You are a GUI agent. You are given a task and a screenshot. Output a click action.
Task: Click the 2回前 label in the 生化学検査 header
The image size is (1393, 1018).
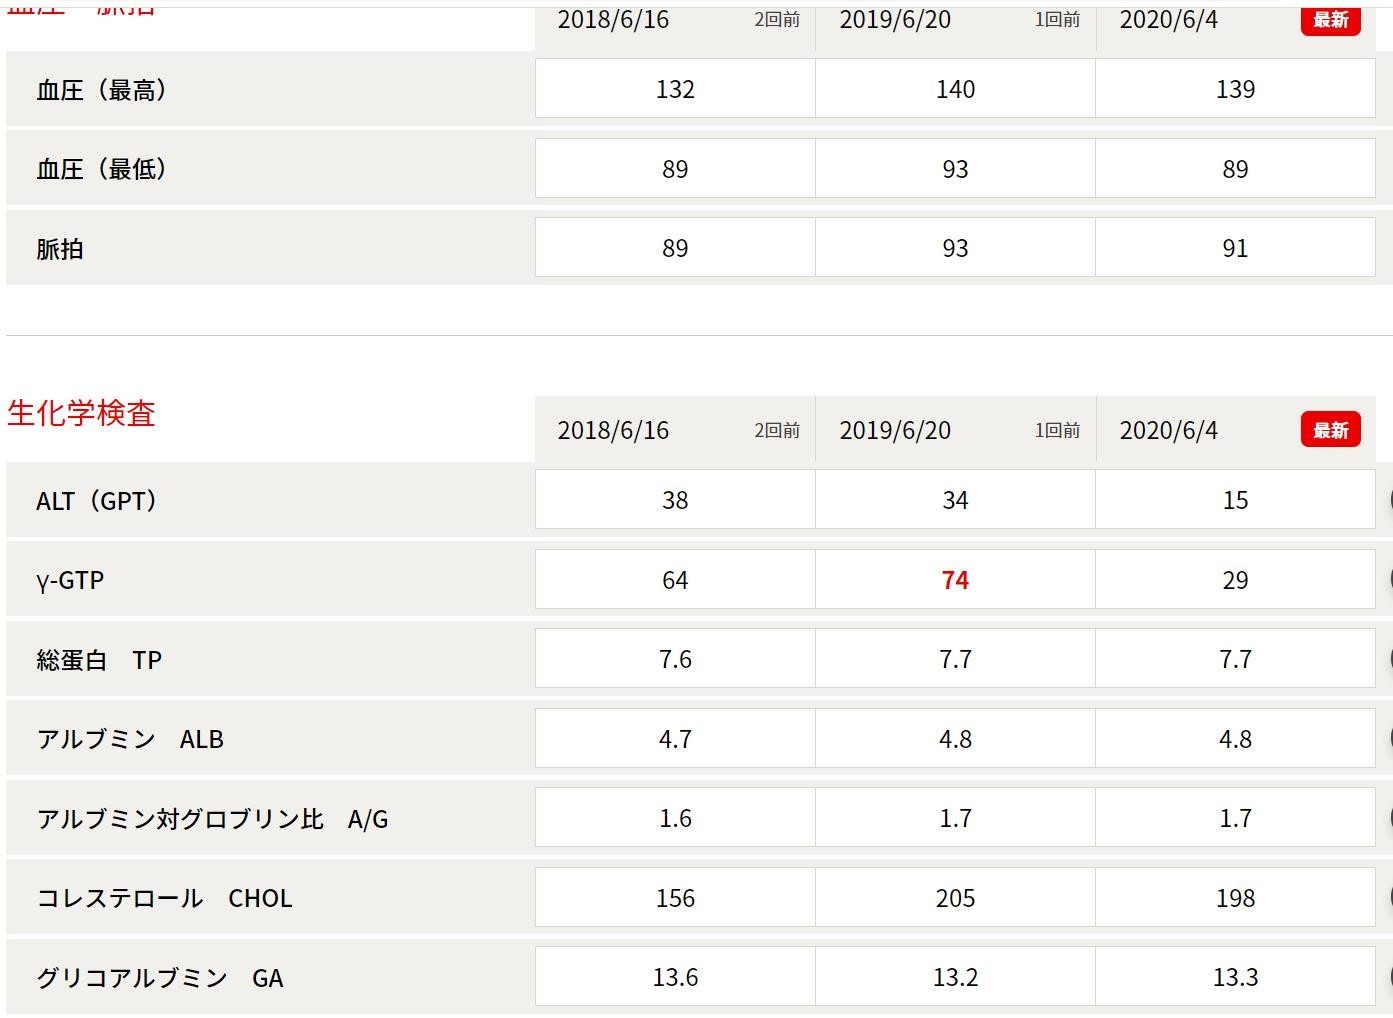coord(777,430)
